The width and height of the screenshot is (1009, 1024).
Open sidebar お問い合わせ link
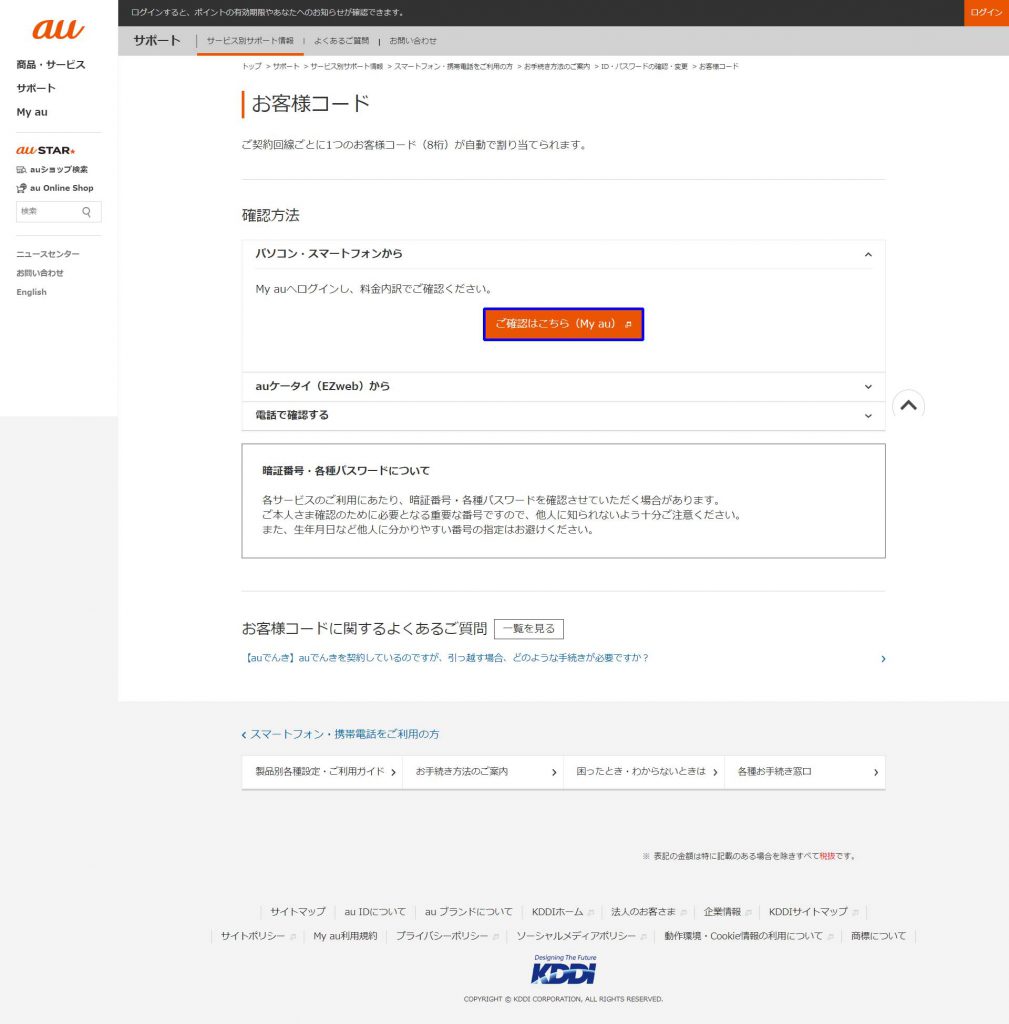coord(40,273)
